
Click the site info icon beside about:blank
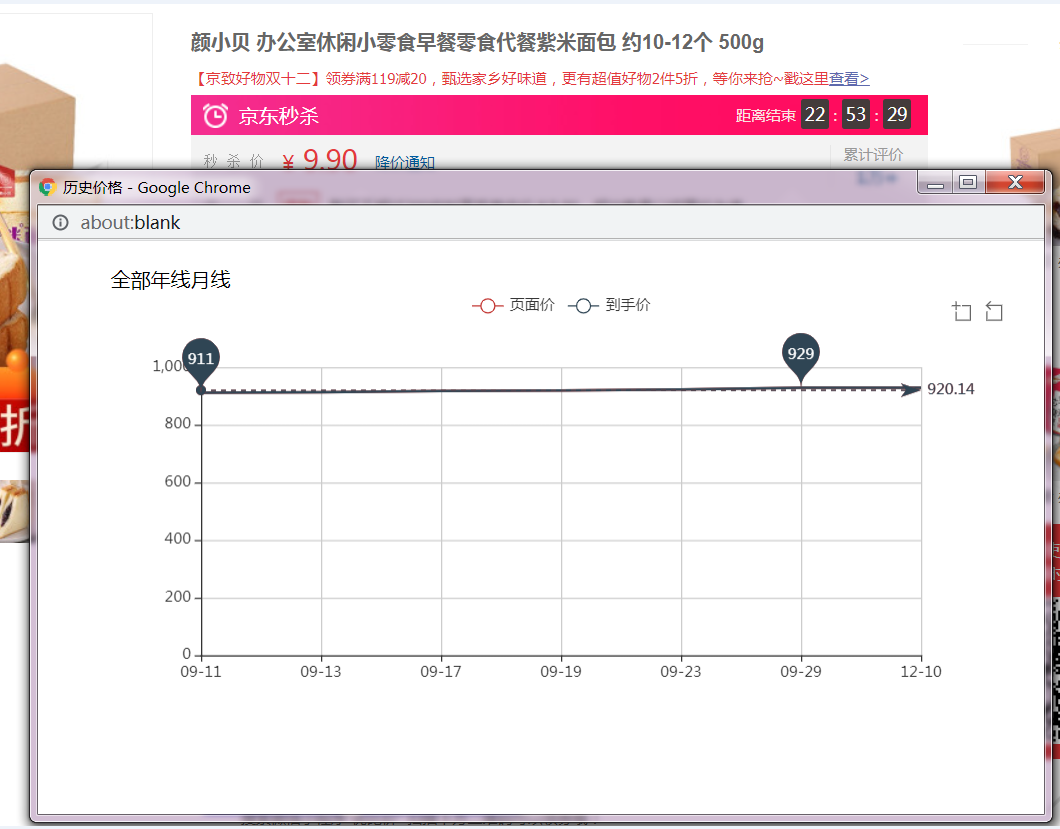tap(60, 222)
